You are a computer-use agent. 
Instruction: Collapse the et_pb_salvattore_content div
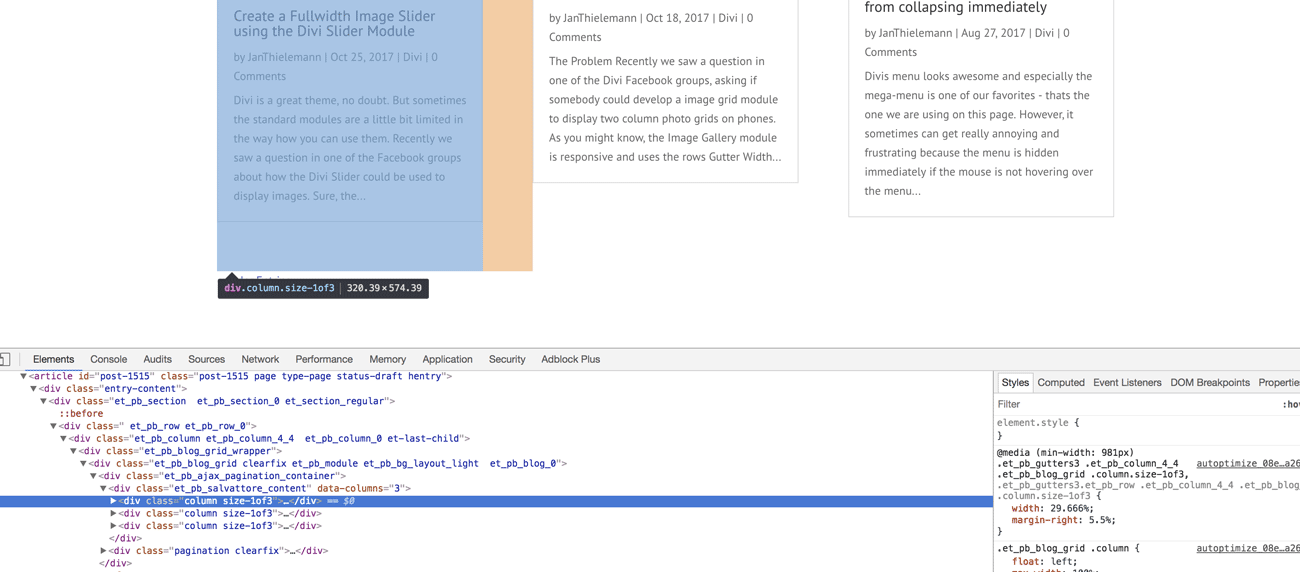tap(103, 489)
